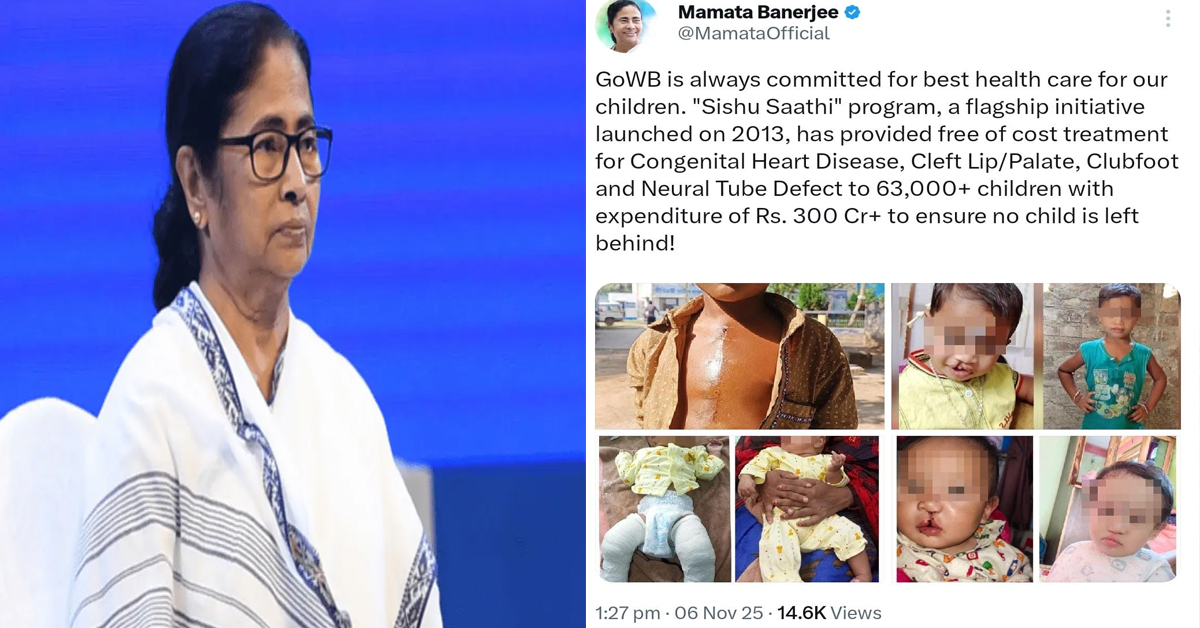Open the baby with leg casts photo
Screen dimensions: 1200x628
pyautogui.click(x=664, y=509)
